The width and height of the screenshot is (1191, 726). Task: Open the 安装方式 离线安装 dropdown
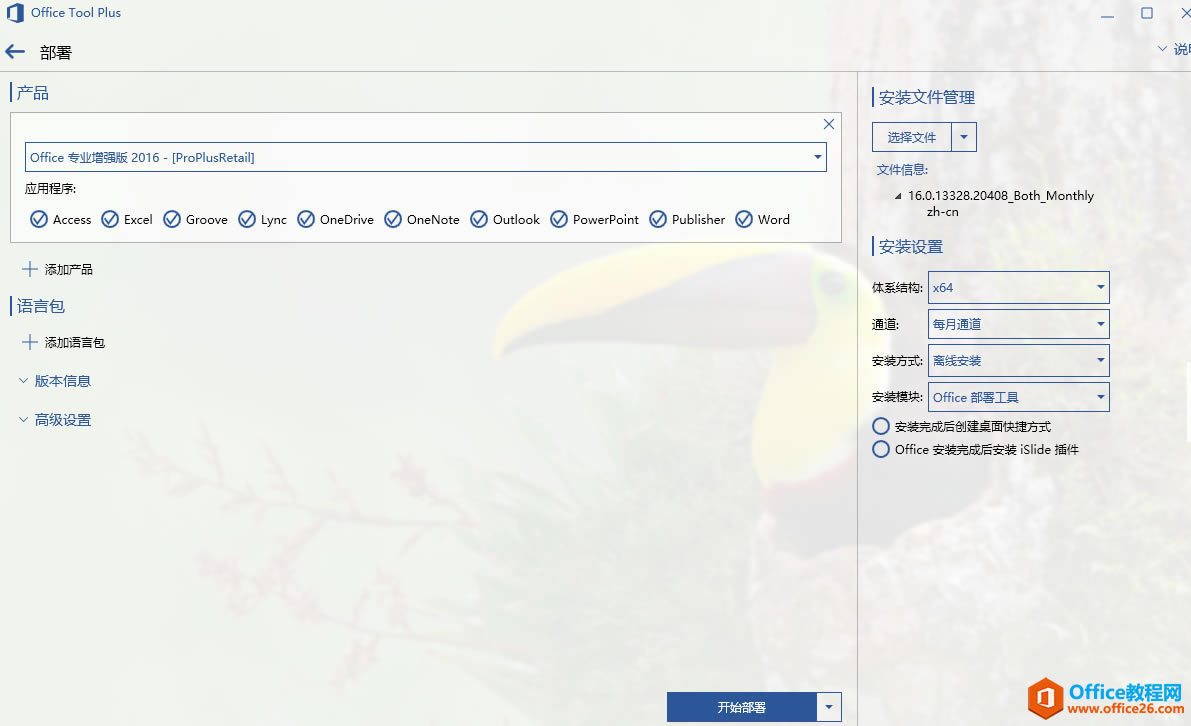coord(1019,360)
